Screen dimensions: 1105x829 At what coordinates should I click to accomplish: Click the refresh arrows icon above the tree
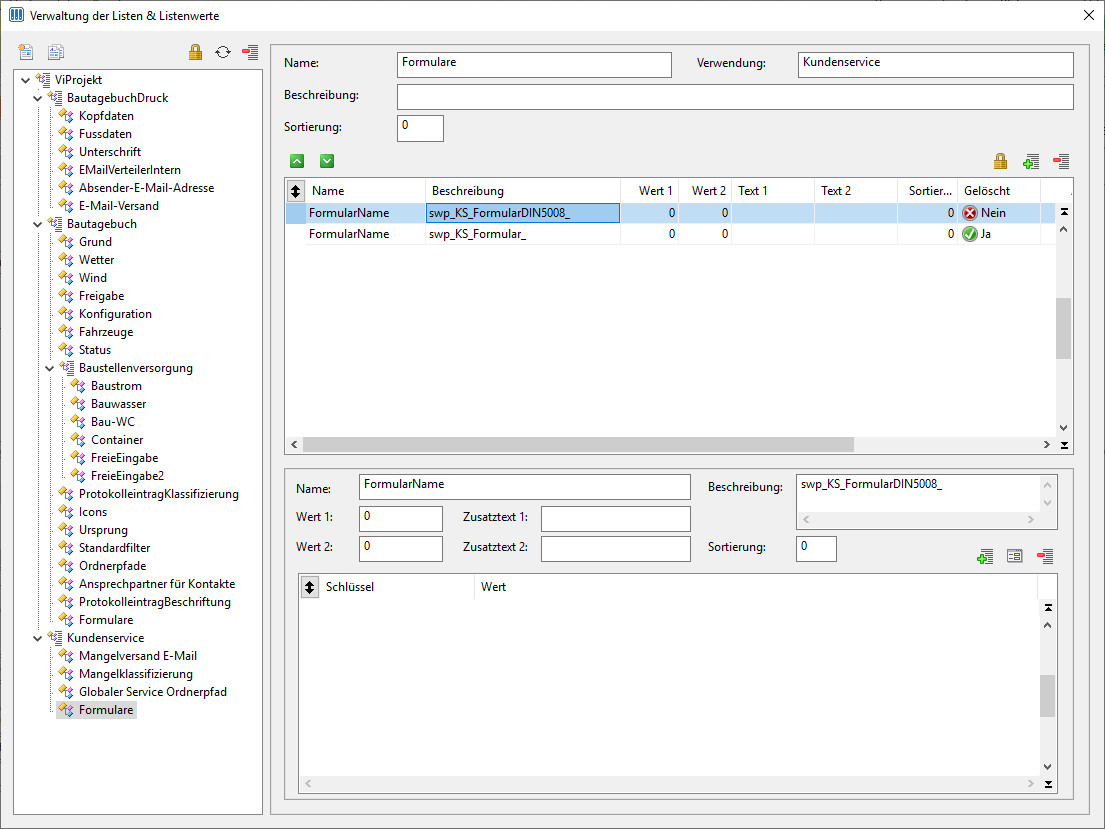click(x=223, y=51)
